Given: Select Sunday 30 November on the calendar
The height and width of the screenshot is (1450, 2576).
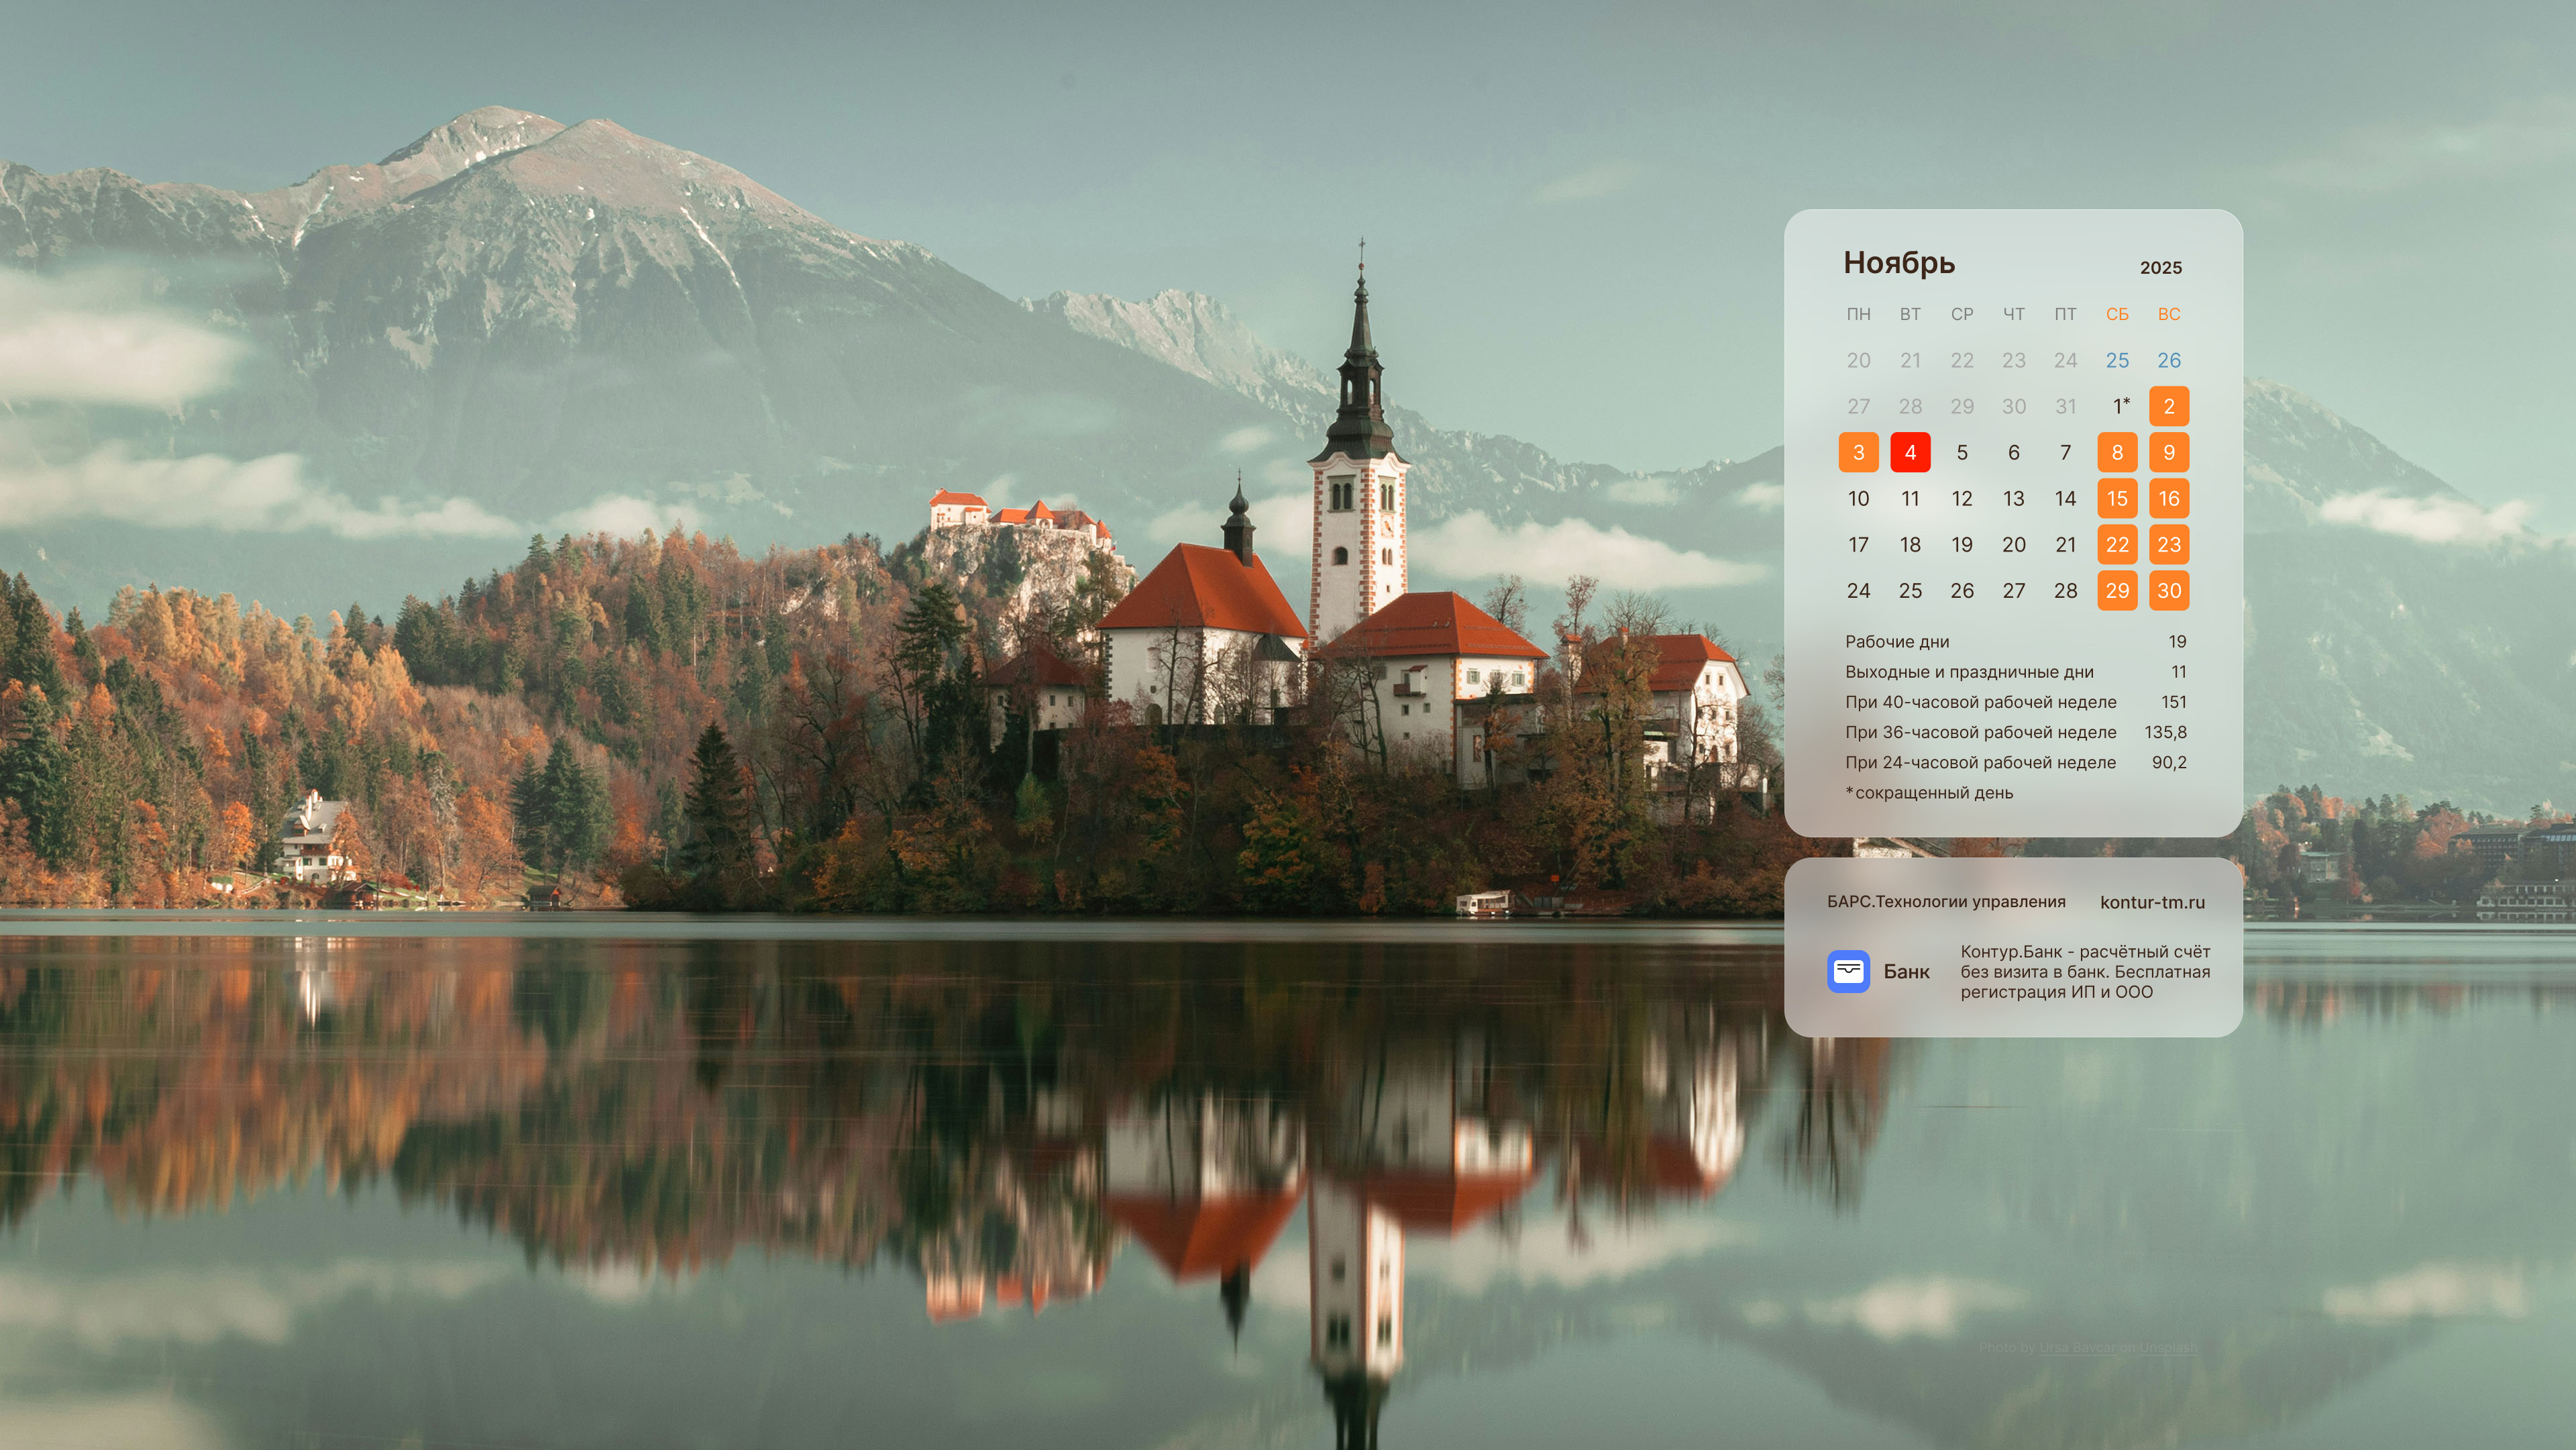Looking at the screenshot, I should pyautogui.click(x=2168, y=590).
